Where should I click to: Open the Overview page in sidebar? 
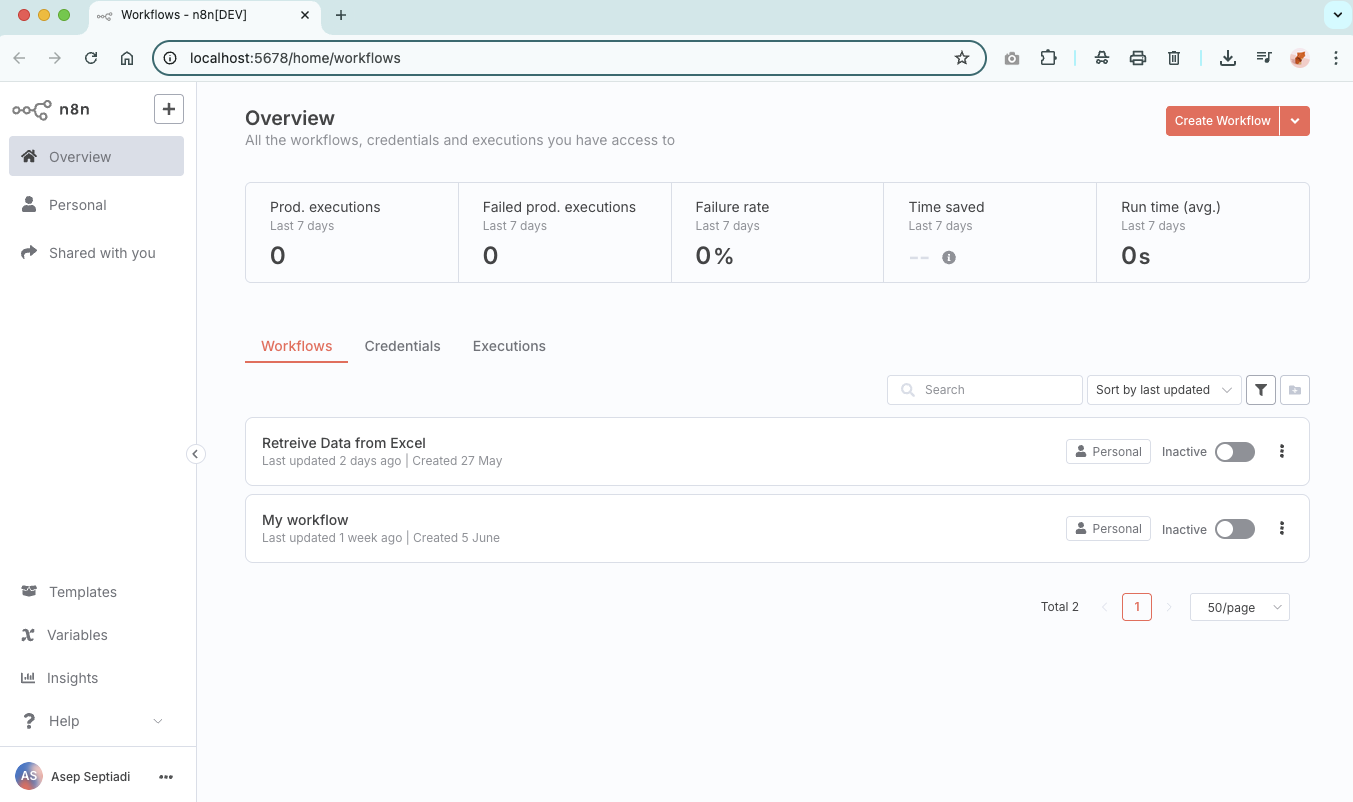coord(96,156)
